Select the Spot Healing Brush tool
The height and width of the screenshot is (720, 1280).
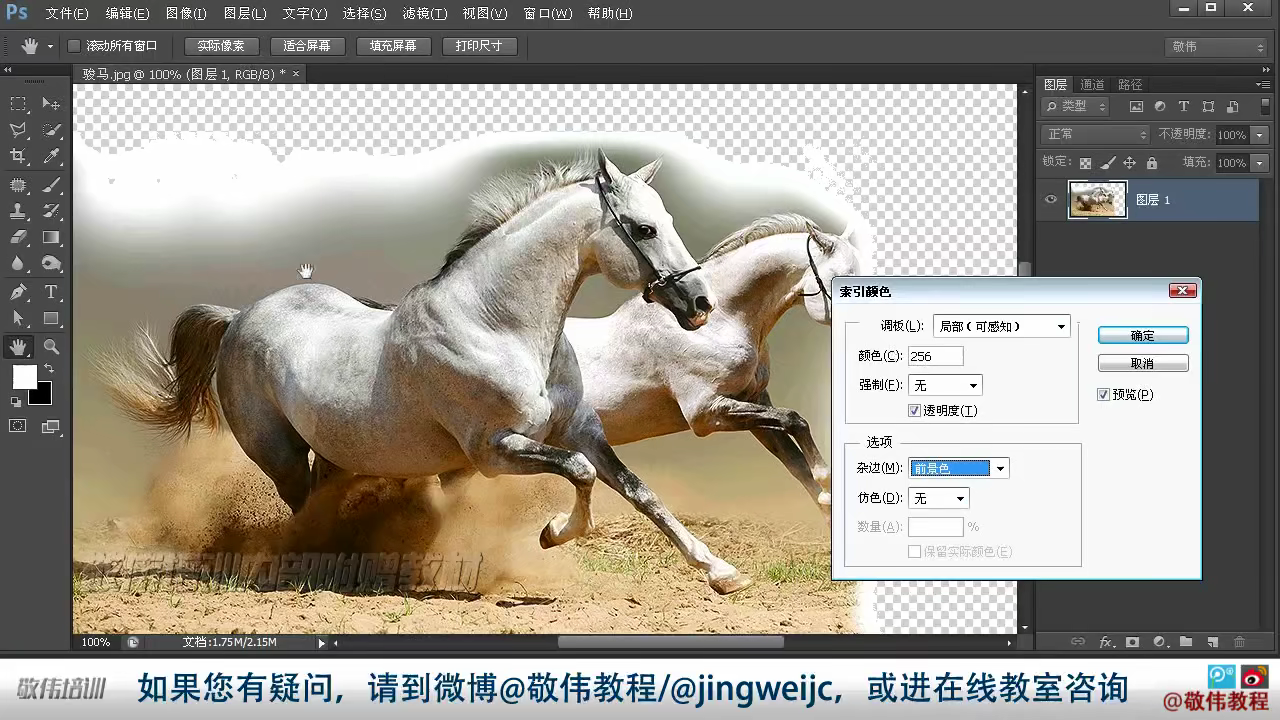18,185
